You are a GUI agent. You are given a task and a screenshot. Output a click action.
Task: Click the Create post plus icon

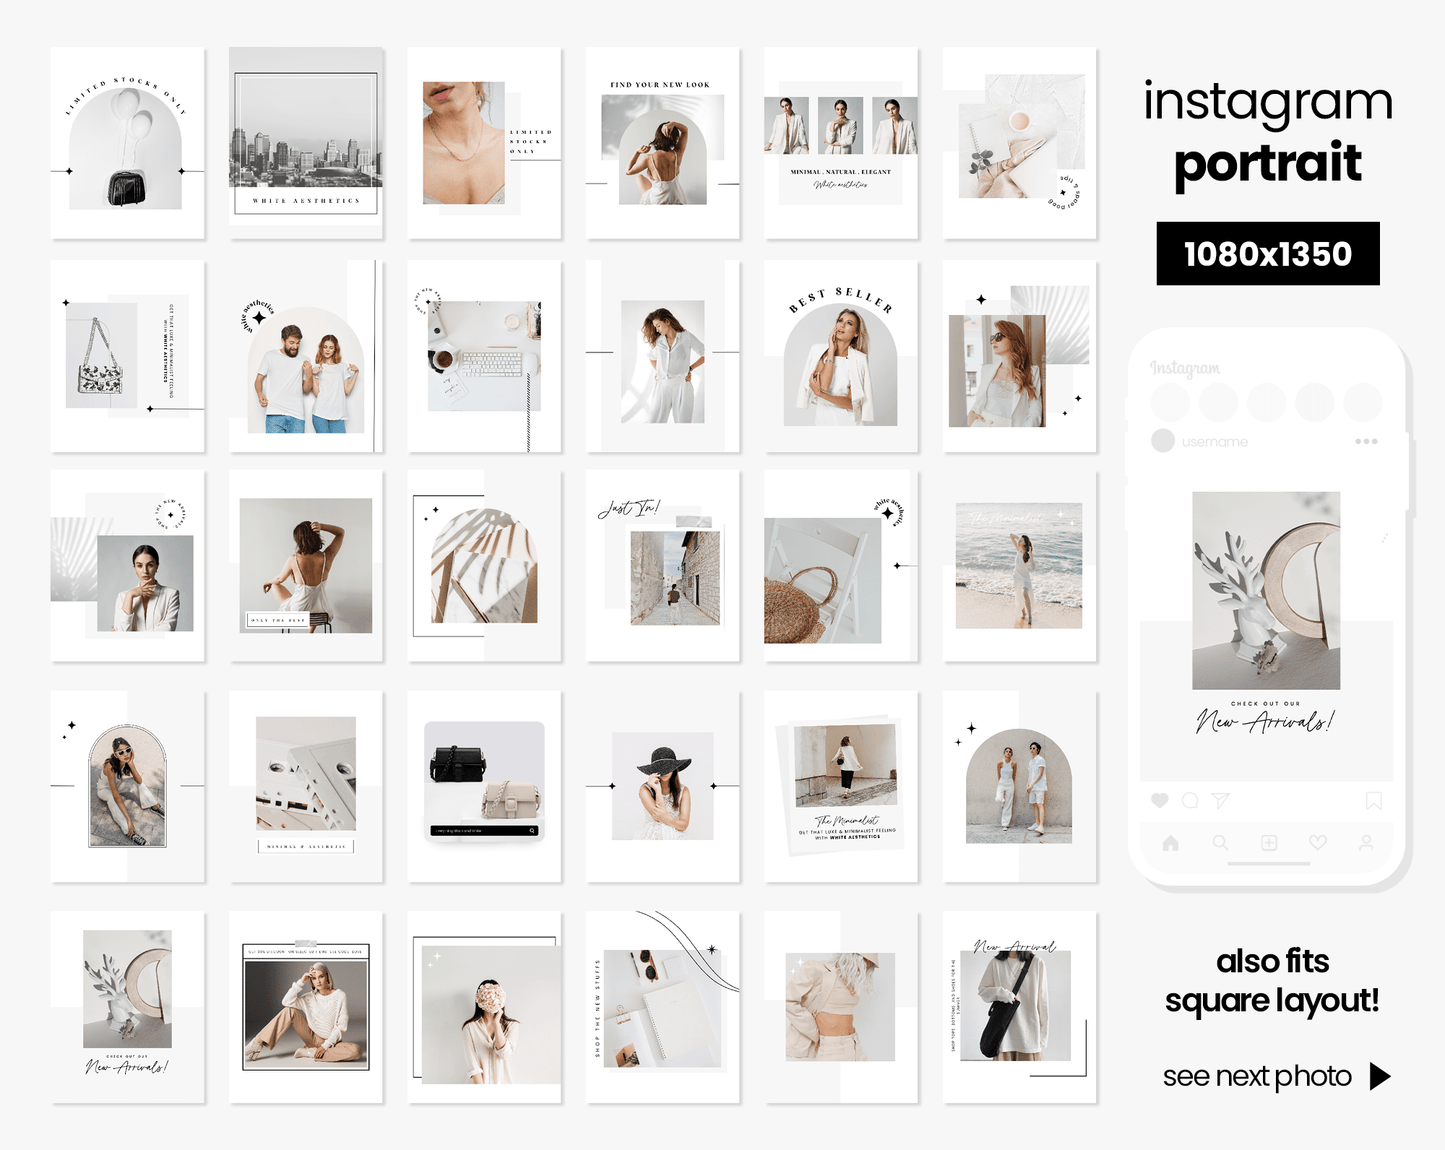click(x=1269, y=843)
